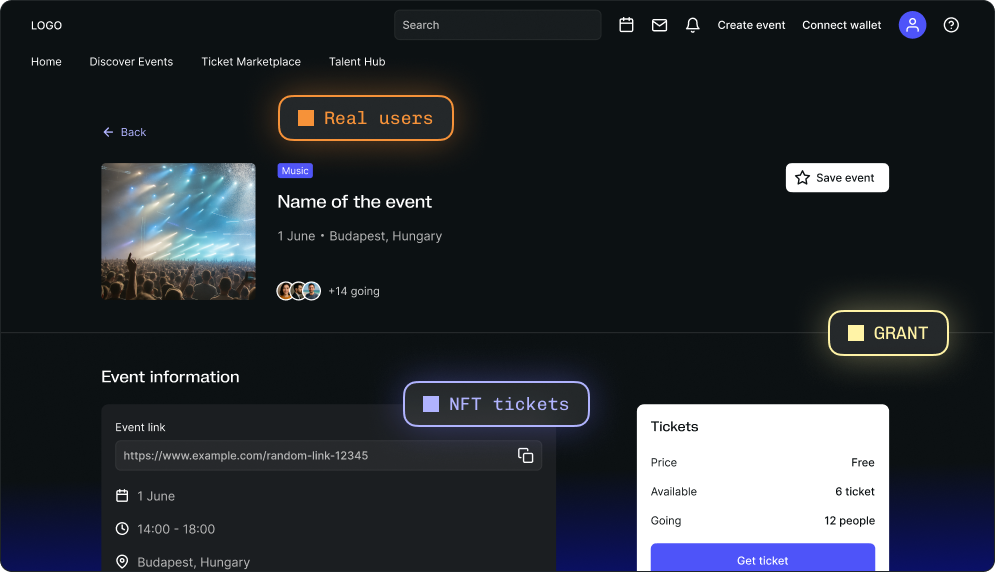The width and height of the screenshot is (995, 572).
Task: Open the help question mark icon
Action: [x=951, y=25]
